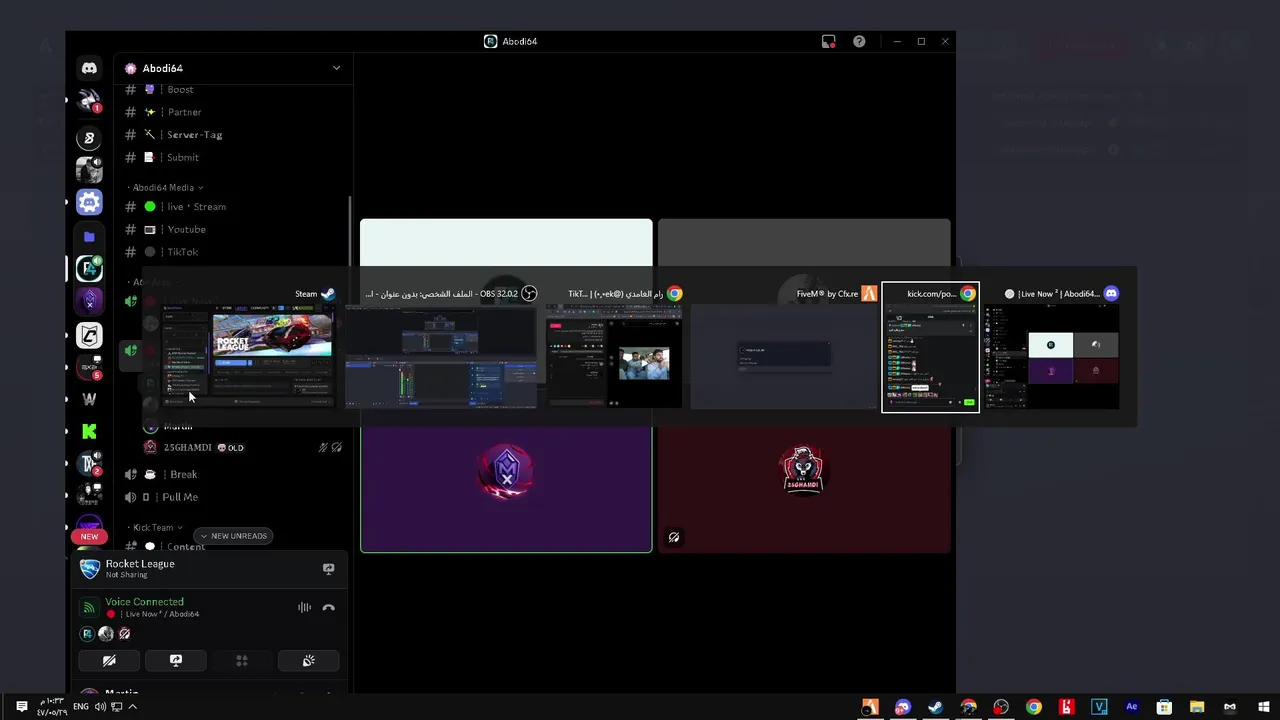Toggle the camera button in voice panel
This screenshot has width=1280, height=720.
(109, 661)
